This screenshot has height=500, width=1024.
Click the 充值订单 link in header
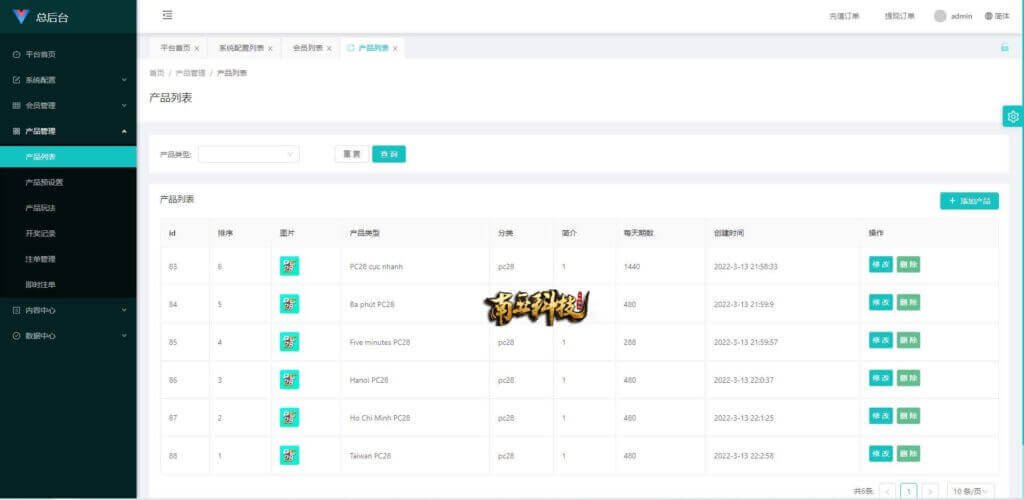(844, 16)
